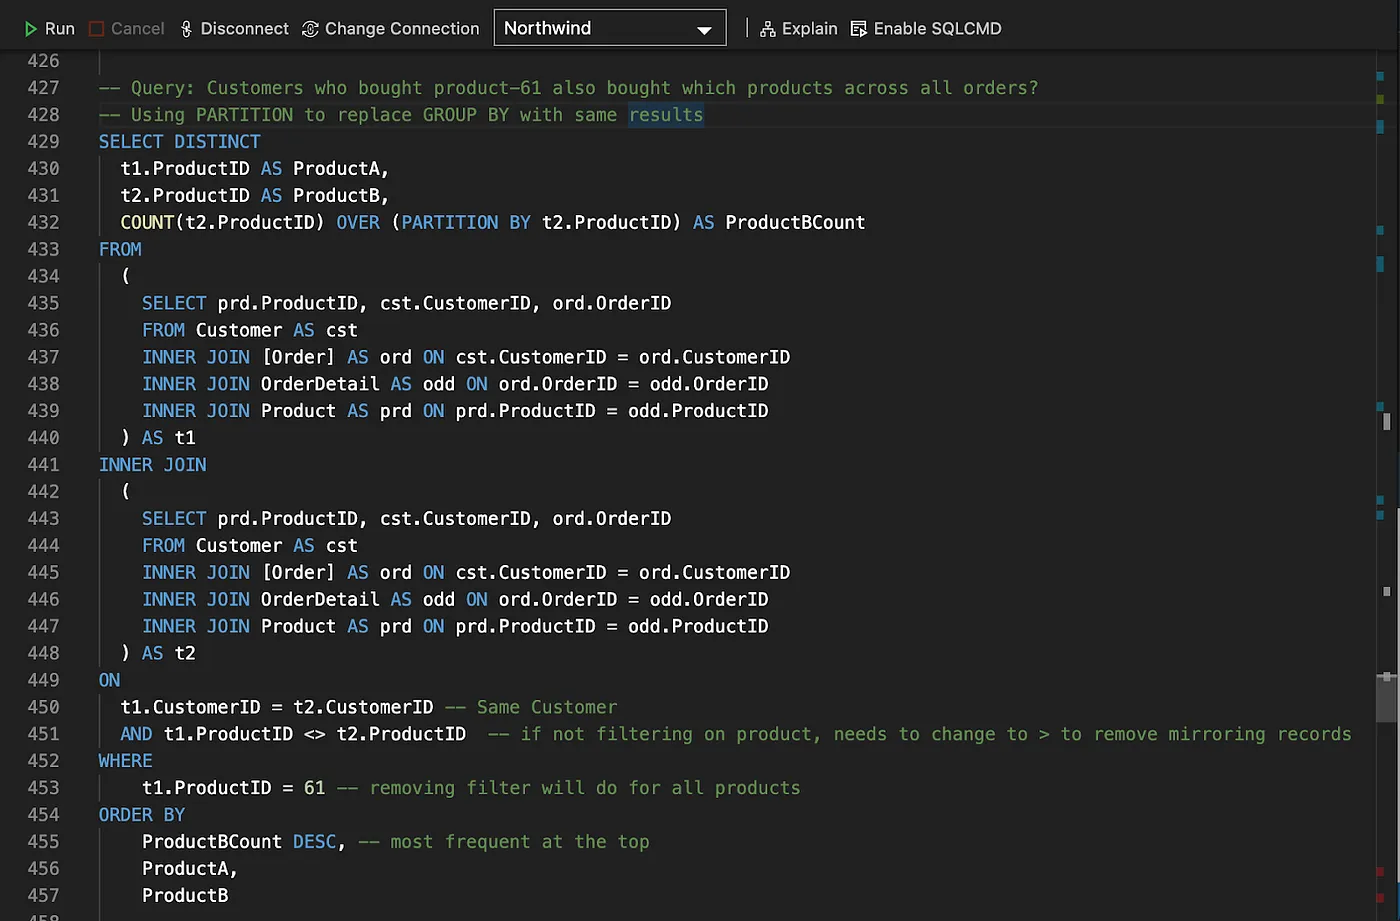This screenshot has width=1400, height=921.
Task: Click the Change Connection icon
Action: click(310, 29)
